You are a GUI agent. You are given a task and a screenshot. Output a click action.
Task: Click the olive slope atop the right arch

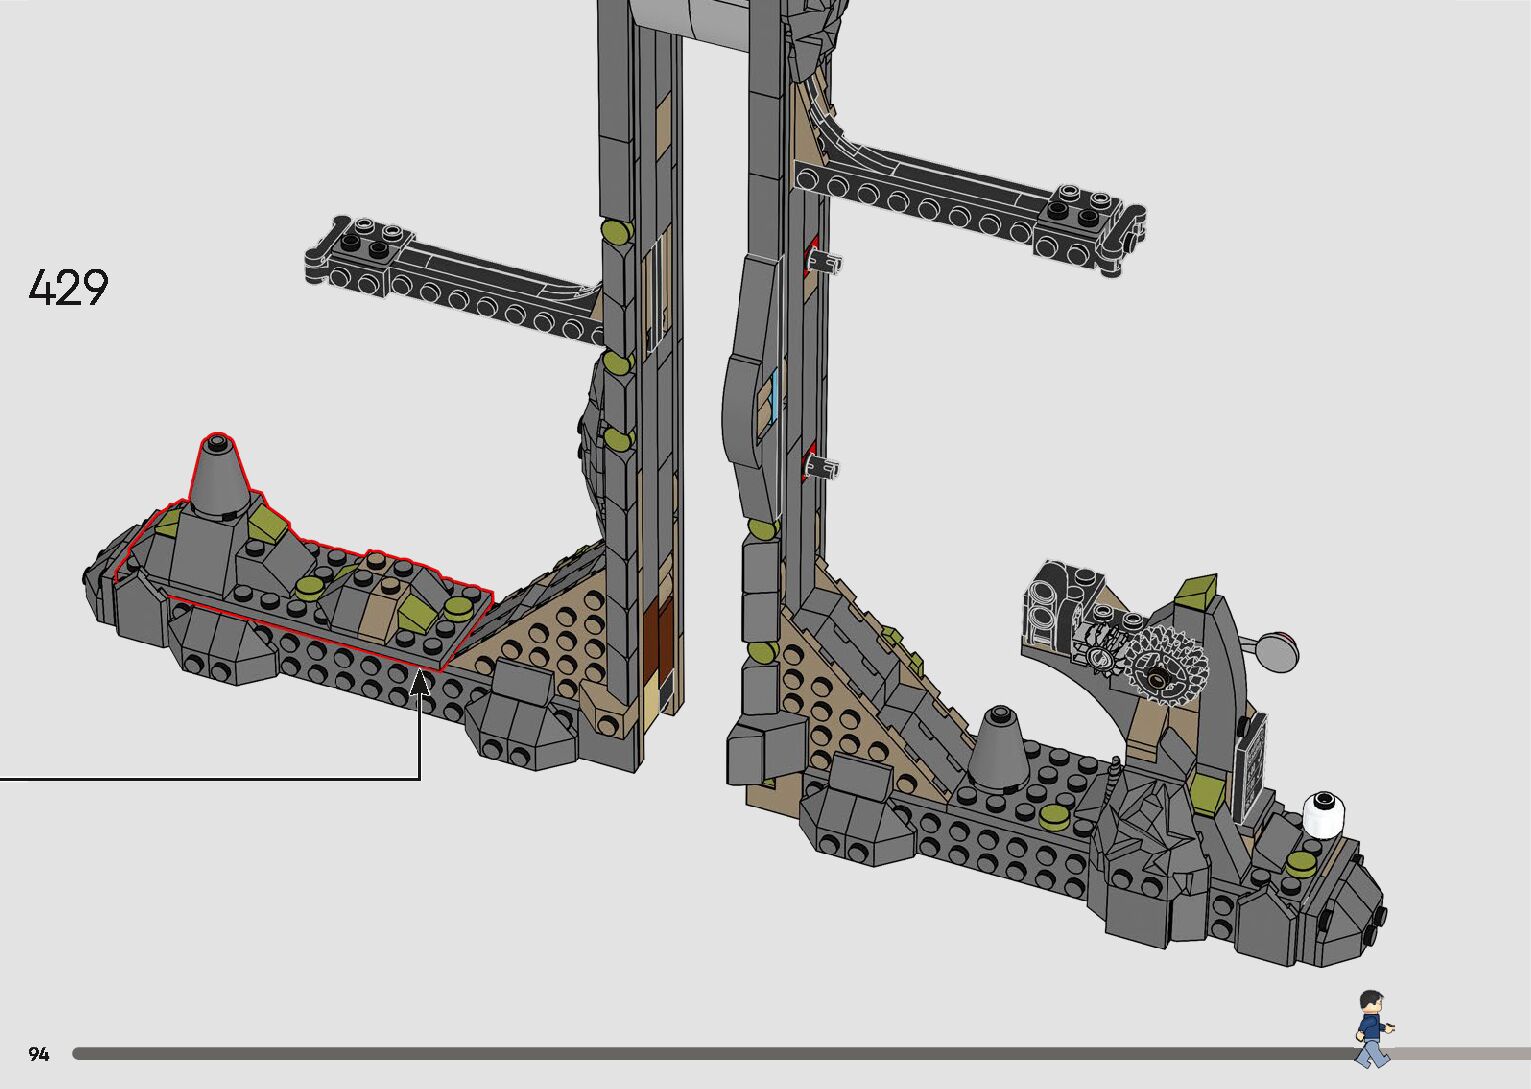pyautogui.click(x=1196, y=591)
